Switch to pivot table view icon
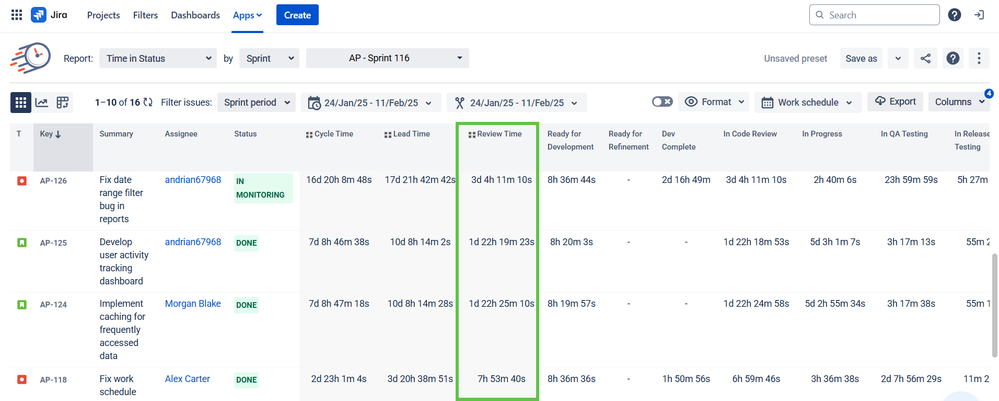 pyautogui.click(x=62, y=102)
